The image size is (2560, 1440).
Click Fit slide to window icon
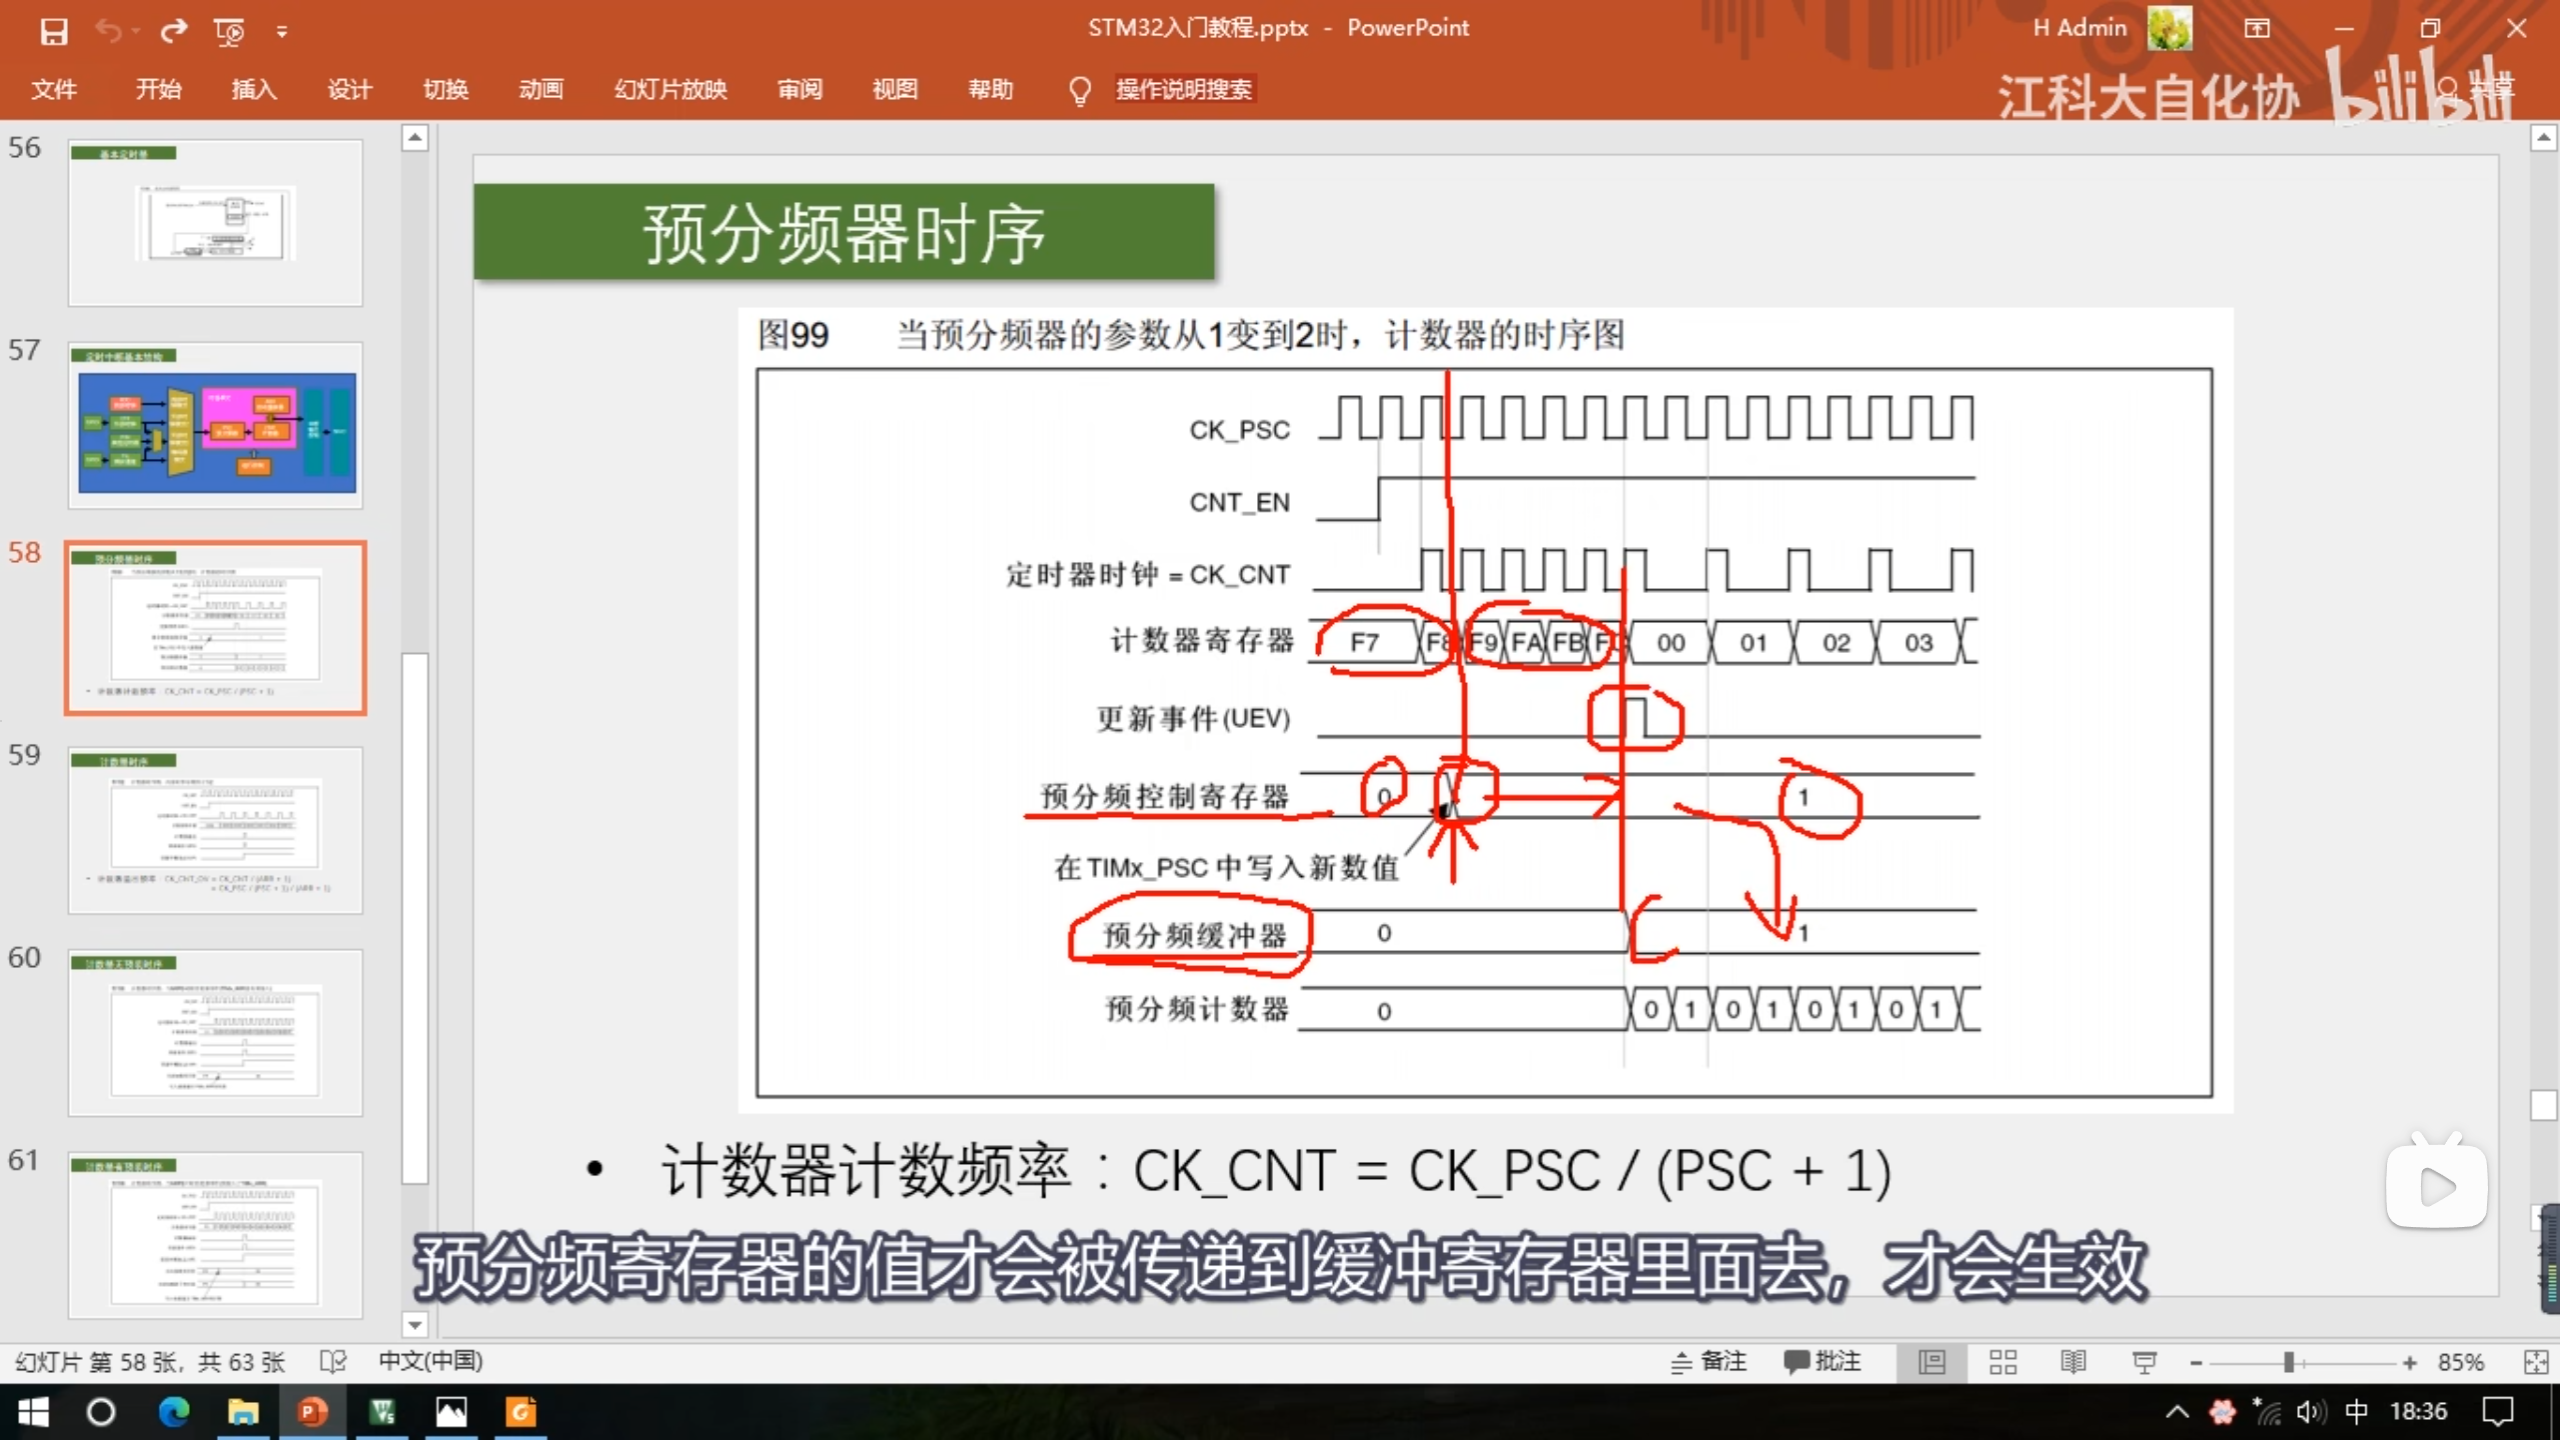point(2536,1362)
